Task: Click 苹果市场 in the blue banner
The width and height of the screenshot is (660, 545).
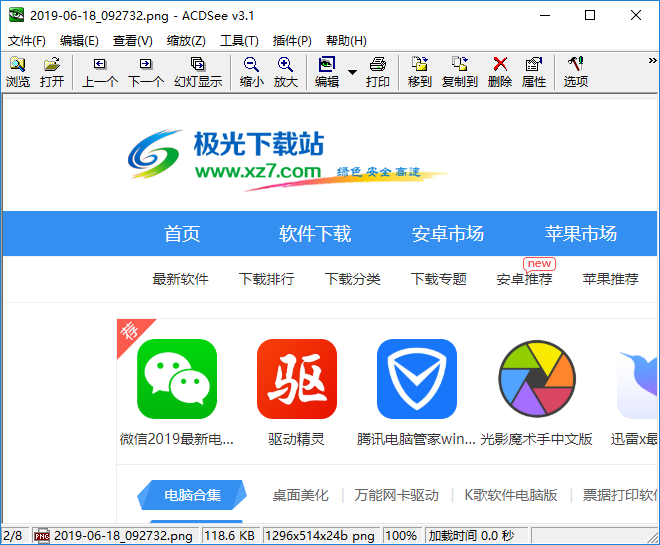Action: pyautogui.click(x=581, y=234)
